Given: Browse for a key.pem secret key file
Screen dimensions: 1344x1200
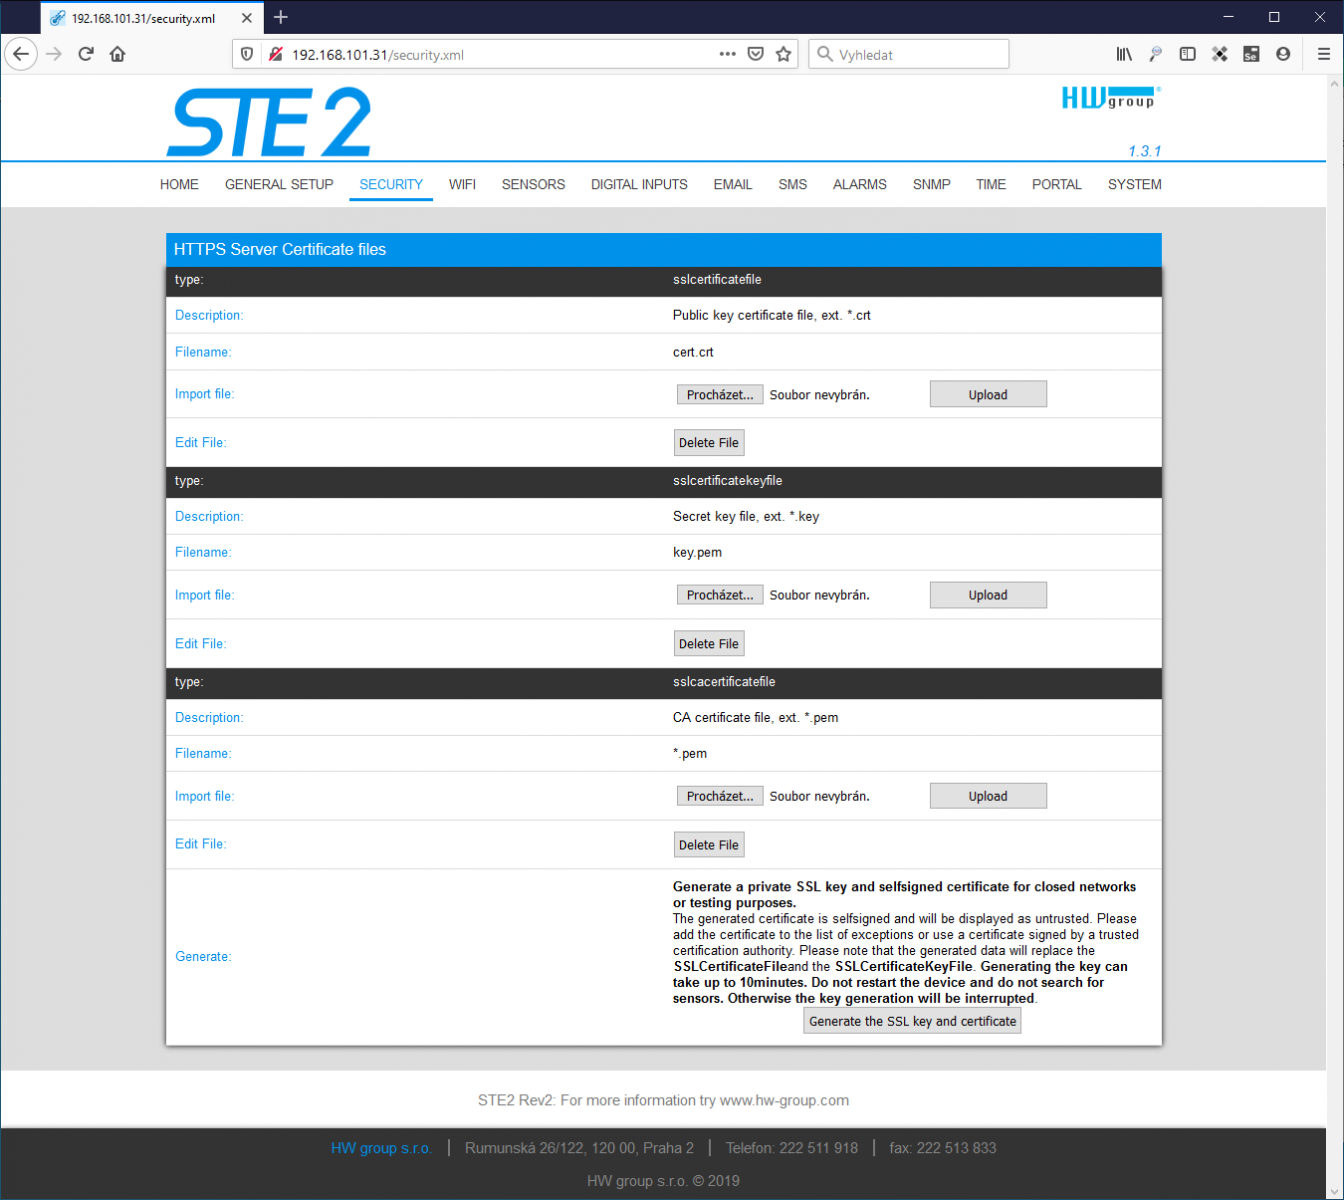Looking at the screenshot, I should (720, 595).
